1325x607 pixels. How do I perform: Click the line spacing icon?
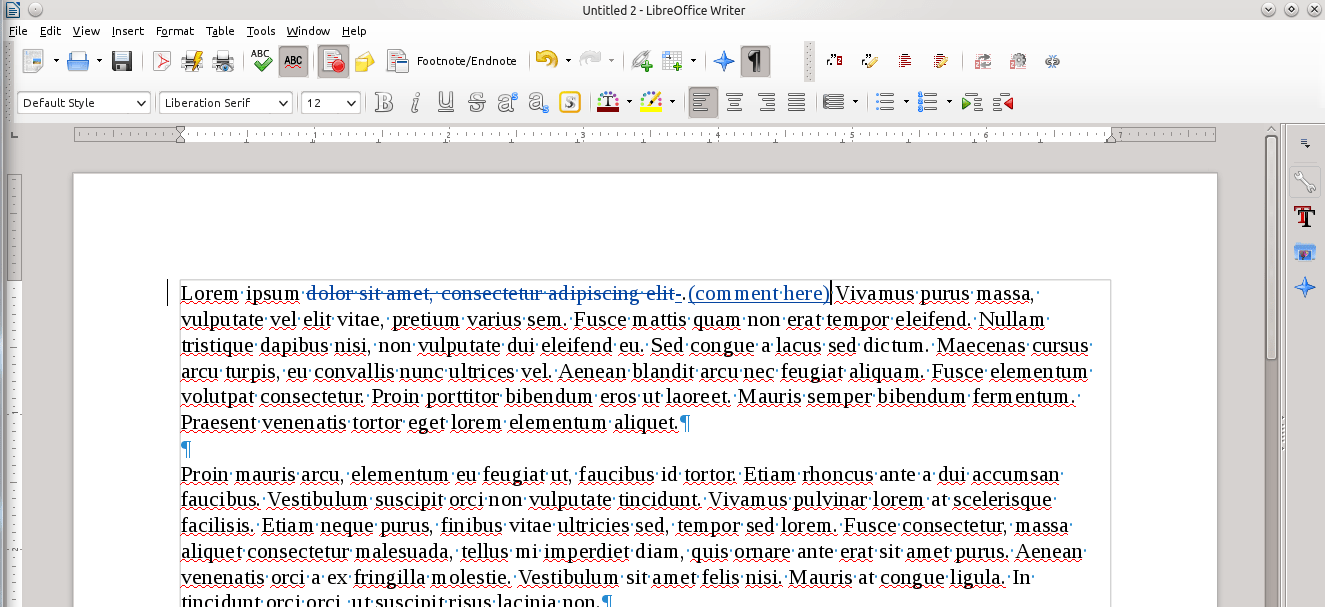(x=832, y=102)
